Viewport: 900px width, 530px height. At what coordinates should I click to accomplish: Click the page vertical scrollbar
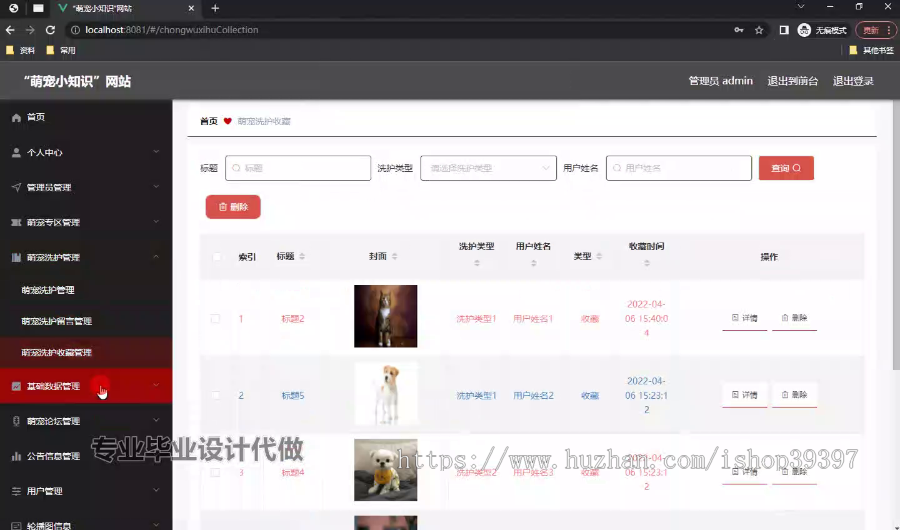[896, 234]
